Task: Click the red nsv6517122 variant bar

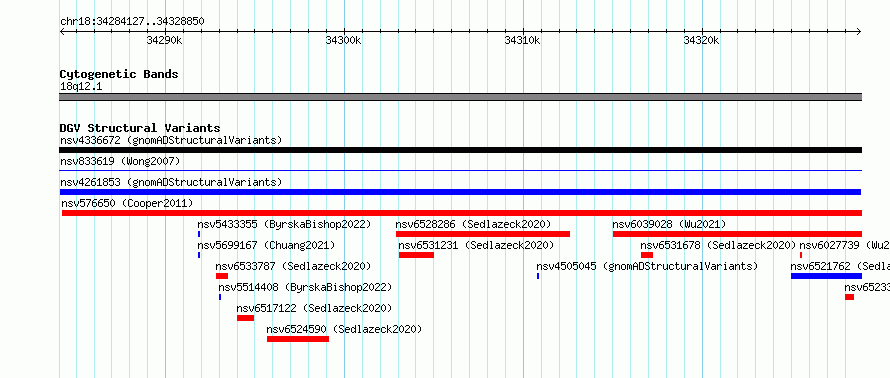Action: click(x=246, y=318)
